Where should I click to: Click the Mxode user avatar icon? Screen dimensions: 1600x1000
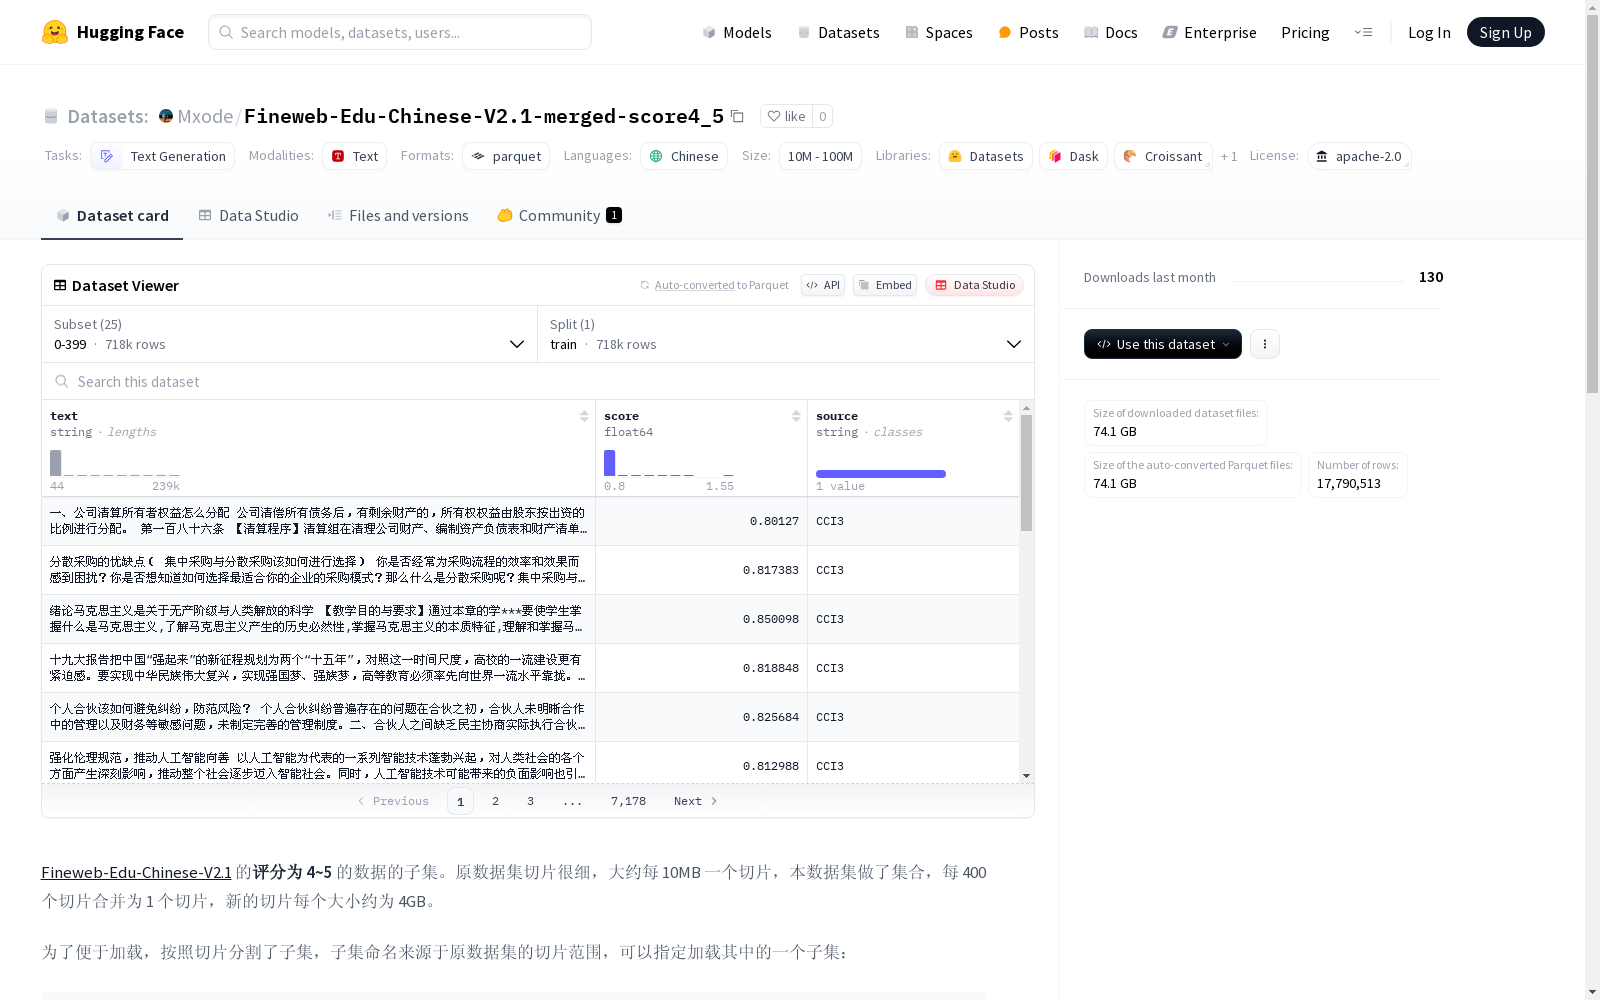tap(166, 116)
